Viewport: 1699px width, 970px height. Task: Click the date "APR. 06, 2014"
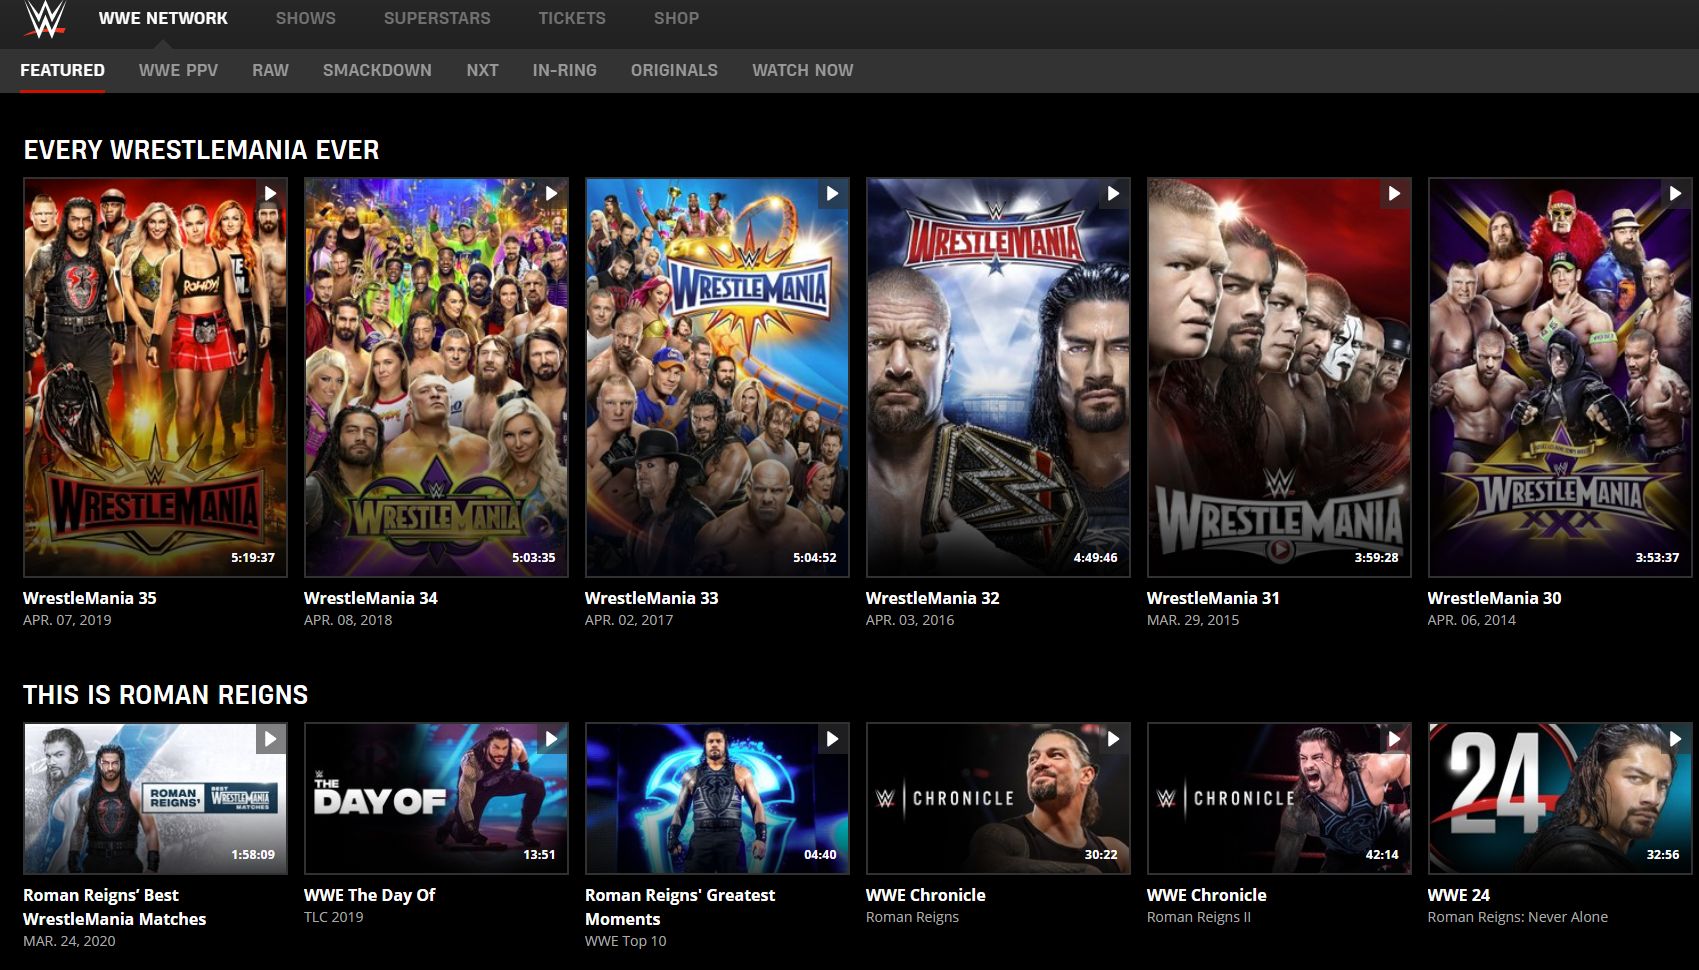(1472, 620)
